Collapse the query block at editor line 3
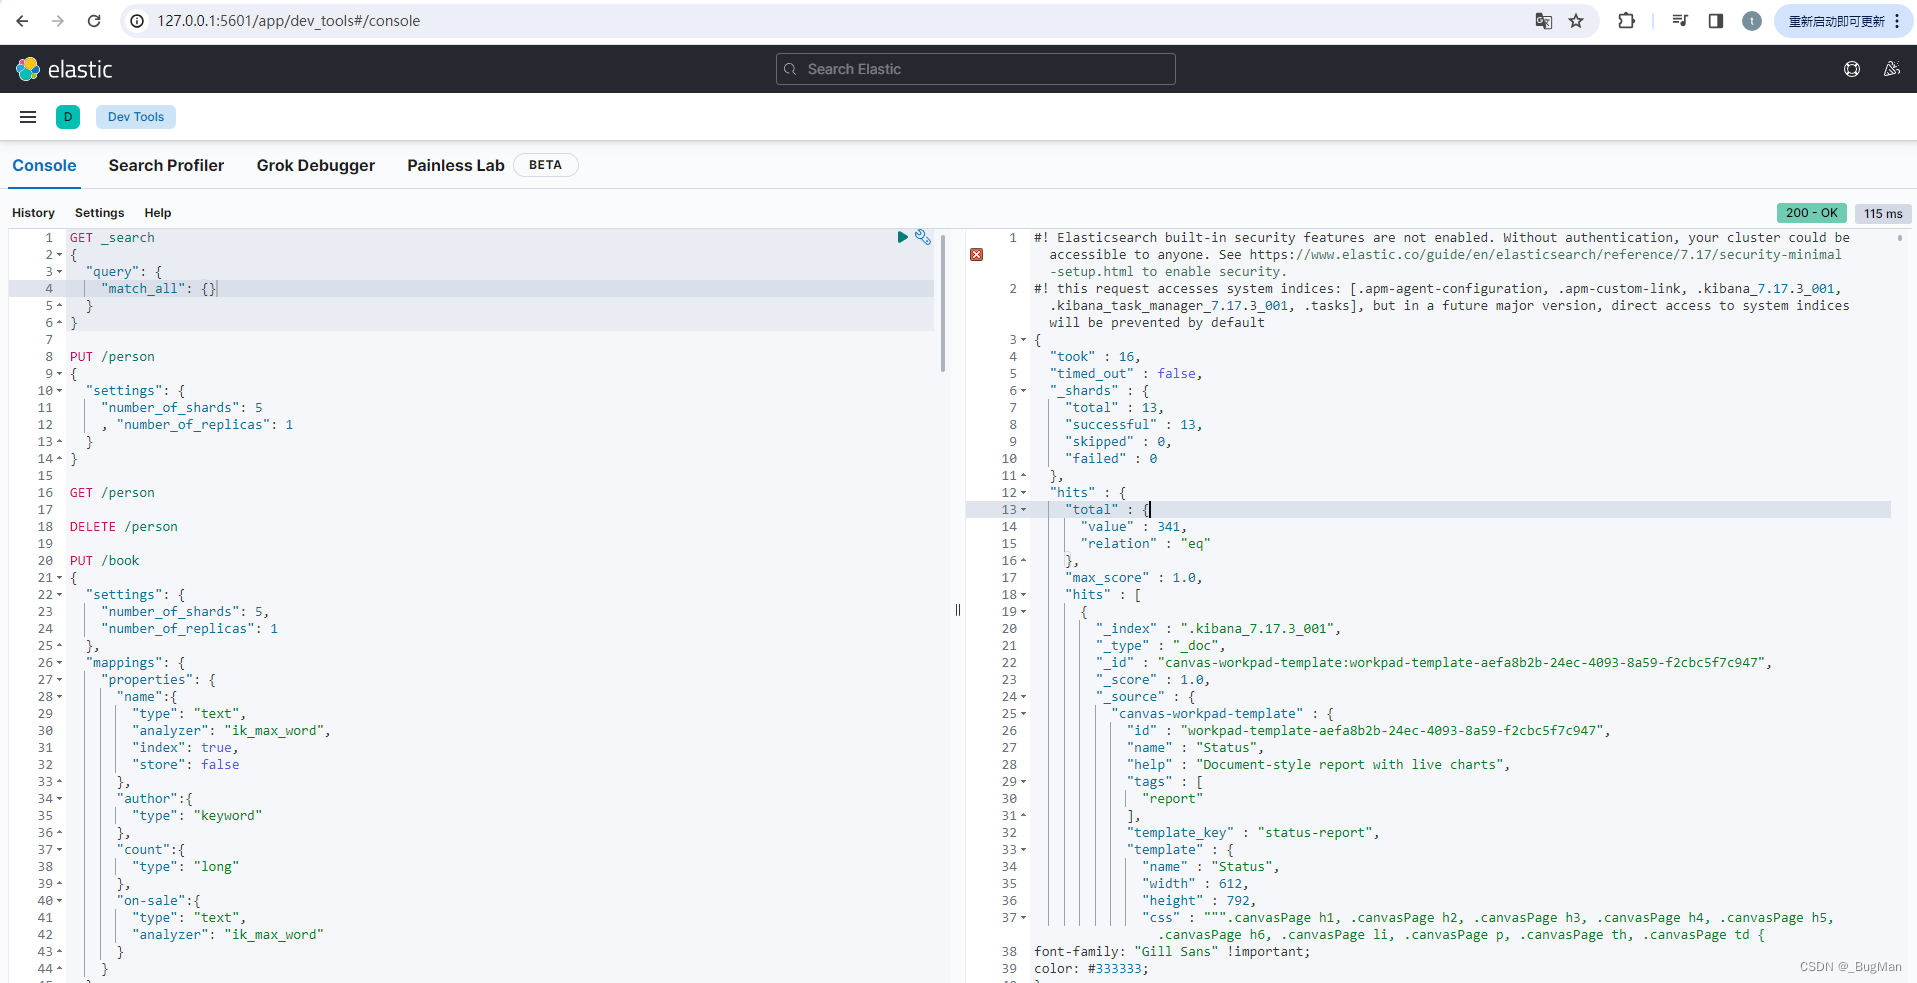 pyautogui.click(x=59, y=272)
